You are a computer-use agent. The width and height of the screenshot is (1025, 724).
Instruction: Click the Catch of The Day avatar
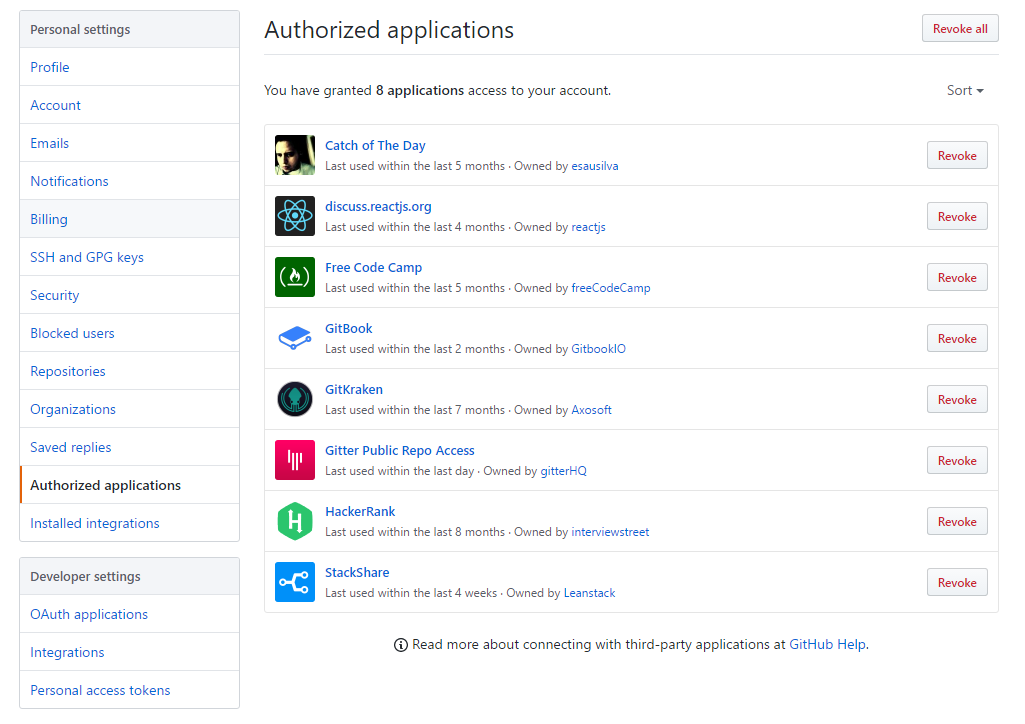(x=294, y=155)
